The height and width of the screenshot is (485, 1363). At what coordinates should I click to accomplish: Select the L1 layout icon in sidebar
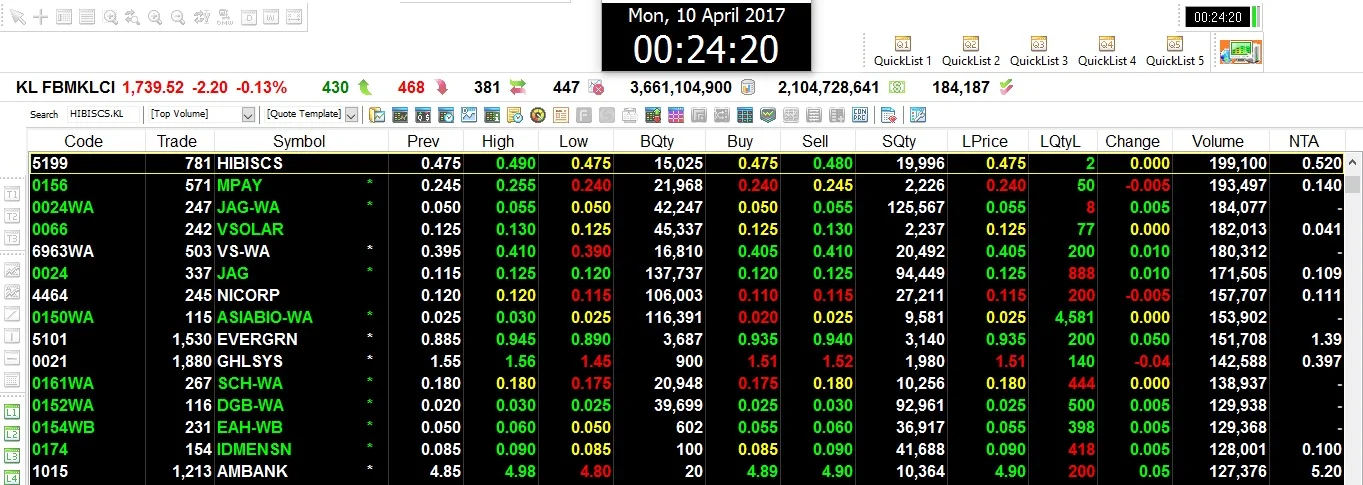(x=13, y=412)
